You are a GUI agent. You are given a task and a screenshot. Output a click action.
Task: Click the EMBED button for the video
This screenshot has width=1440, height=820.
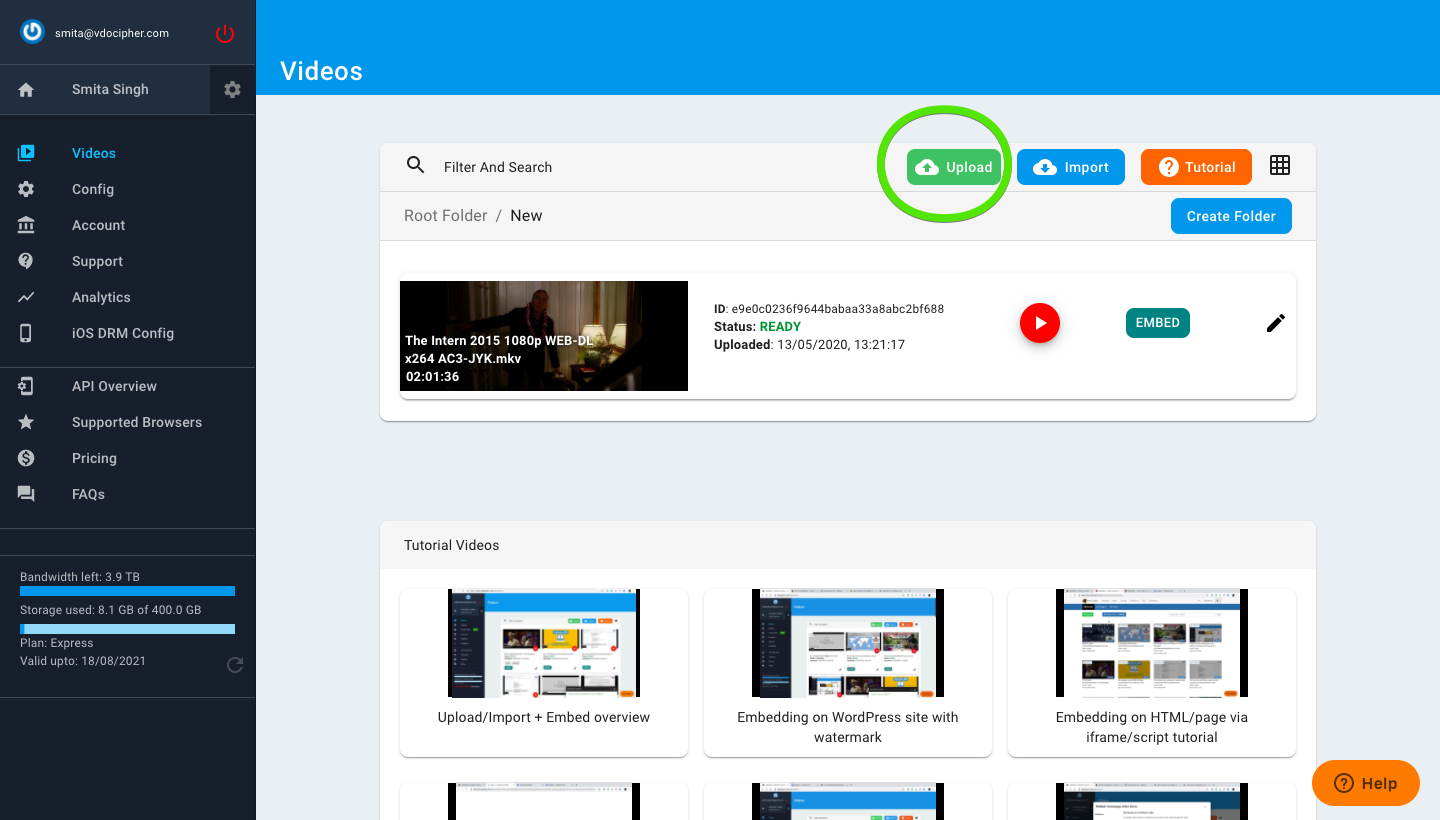pyautogui.click(x=1157, y=323)
